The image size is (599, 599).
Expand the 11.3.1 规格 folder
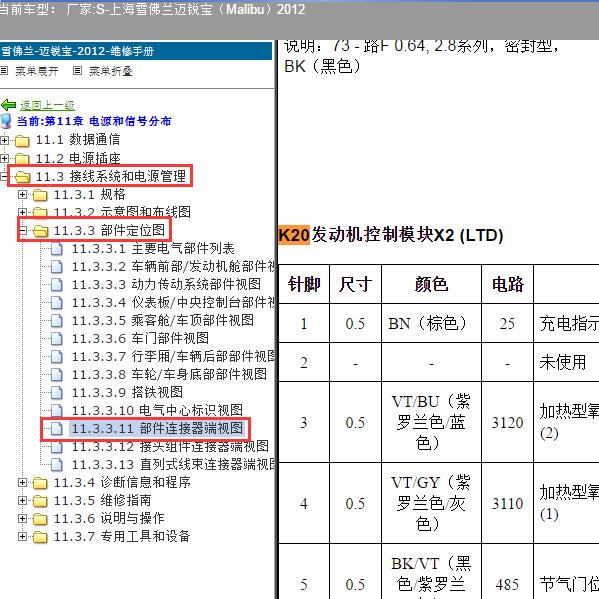pyautogui.click(x=23, y=194)
